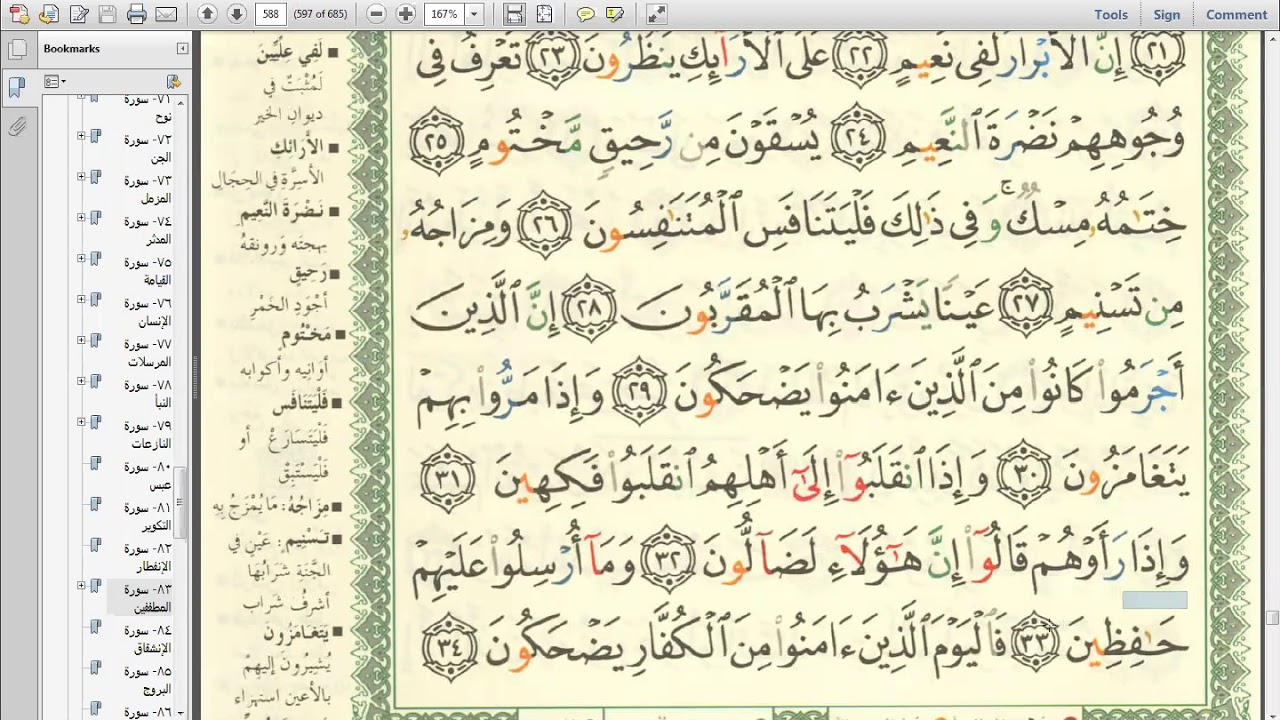Open the zoom percentage dropdown arrow
The image size is (1280, 720).
point(474,14)
